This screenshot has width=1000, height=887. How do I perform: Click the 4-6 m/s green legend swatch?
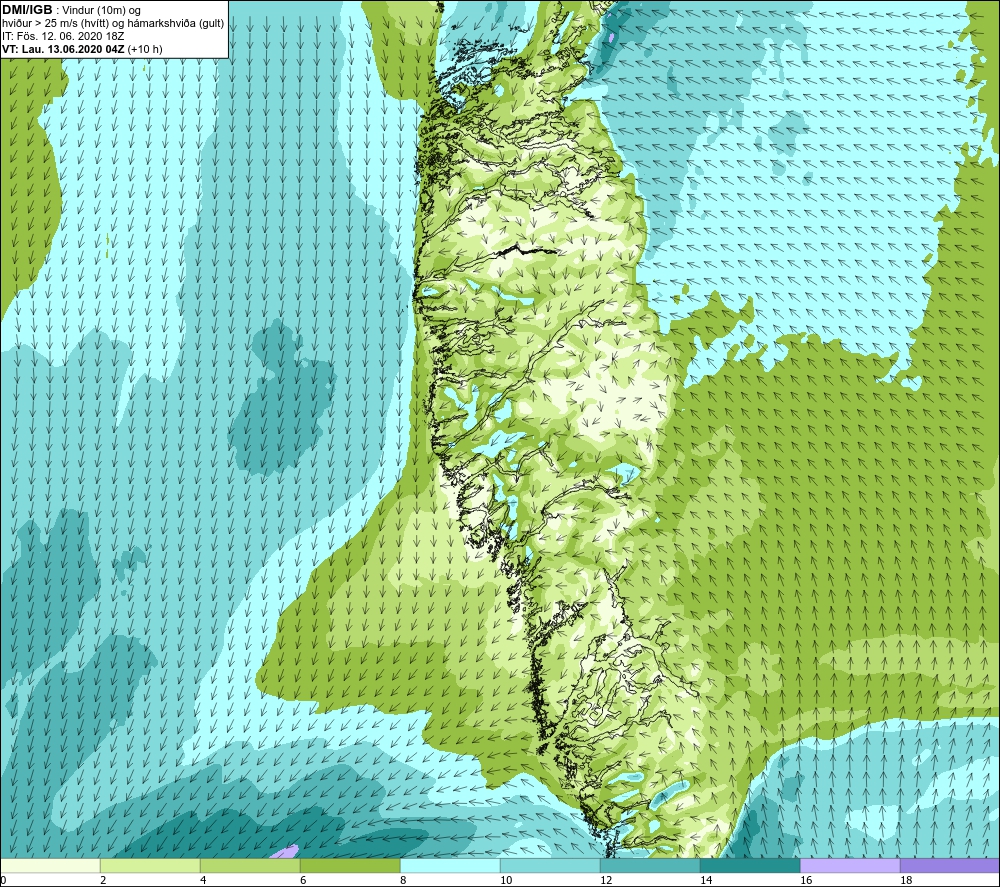pyautogui.click(x=250, y=865)
